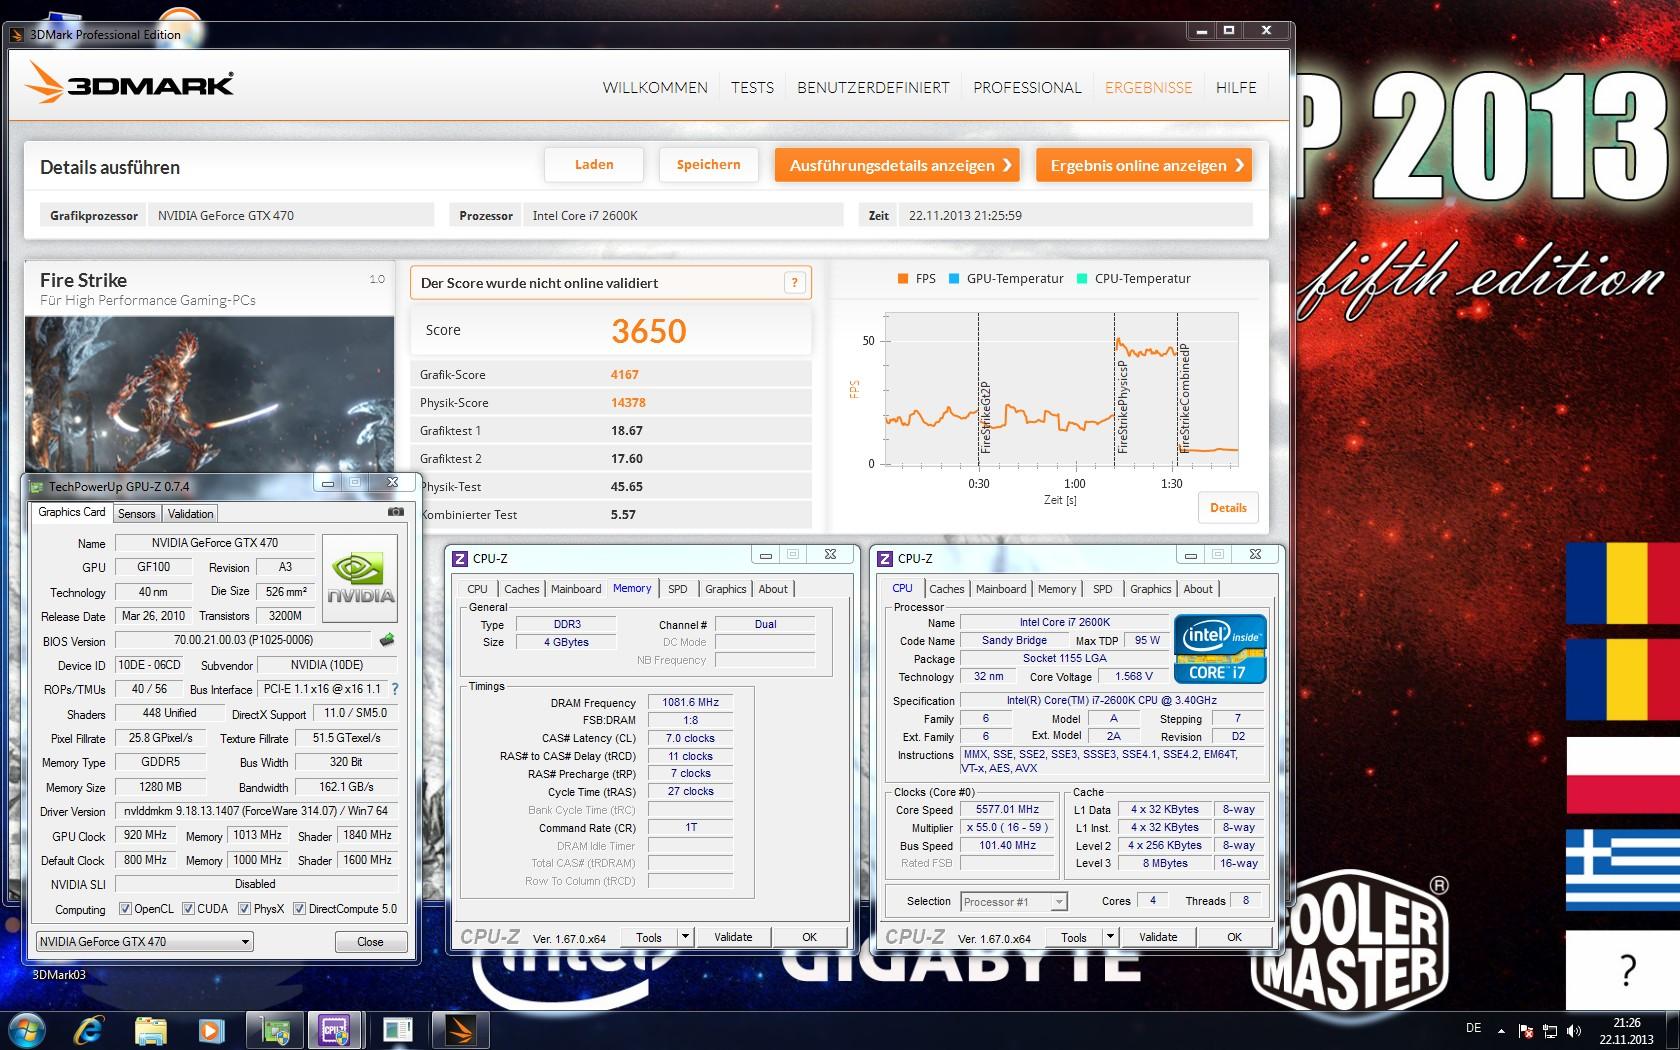The width and height of the screenshot is (1680, 1050).
Task: Open Windows Media Player from the taskbar
Action: (x=210, y=1029)
